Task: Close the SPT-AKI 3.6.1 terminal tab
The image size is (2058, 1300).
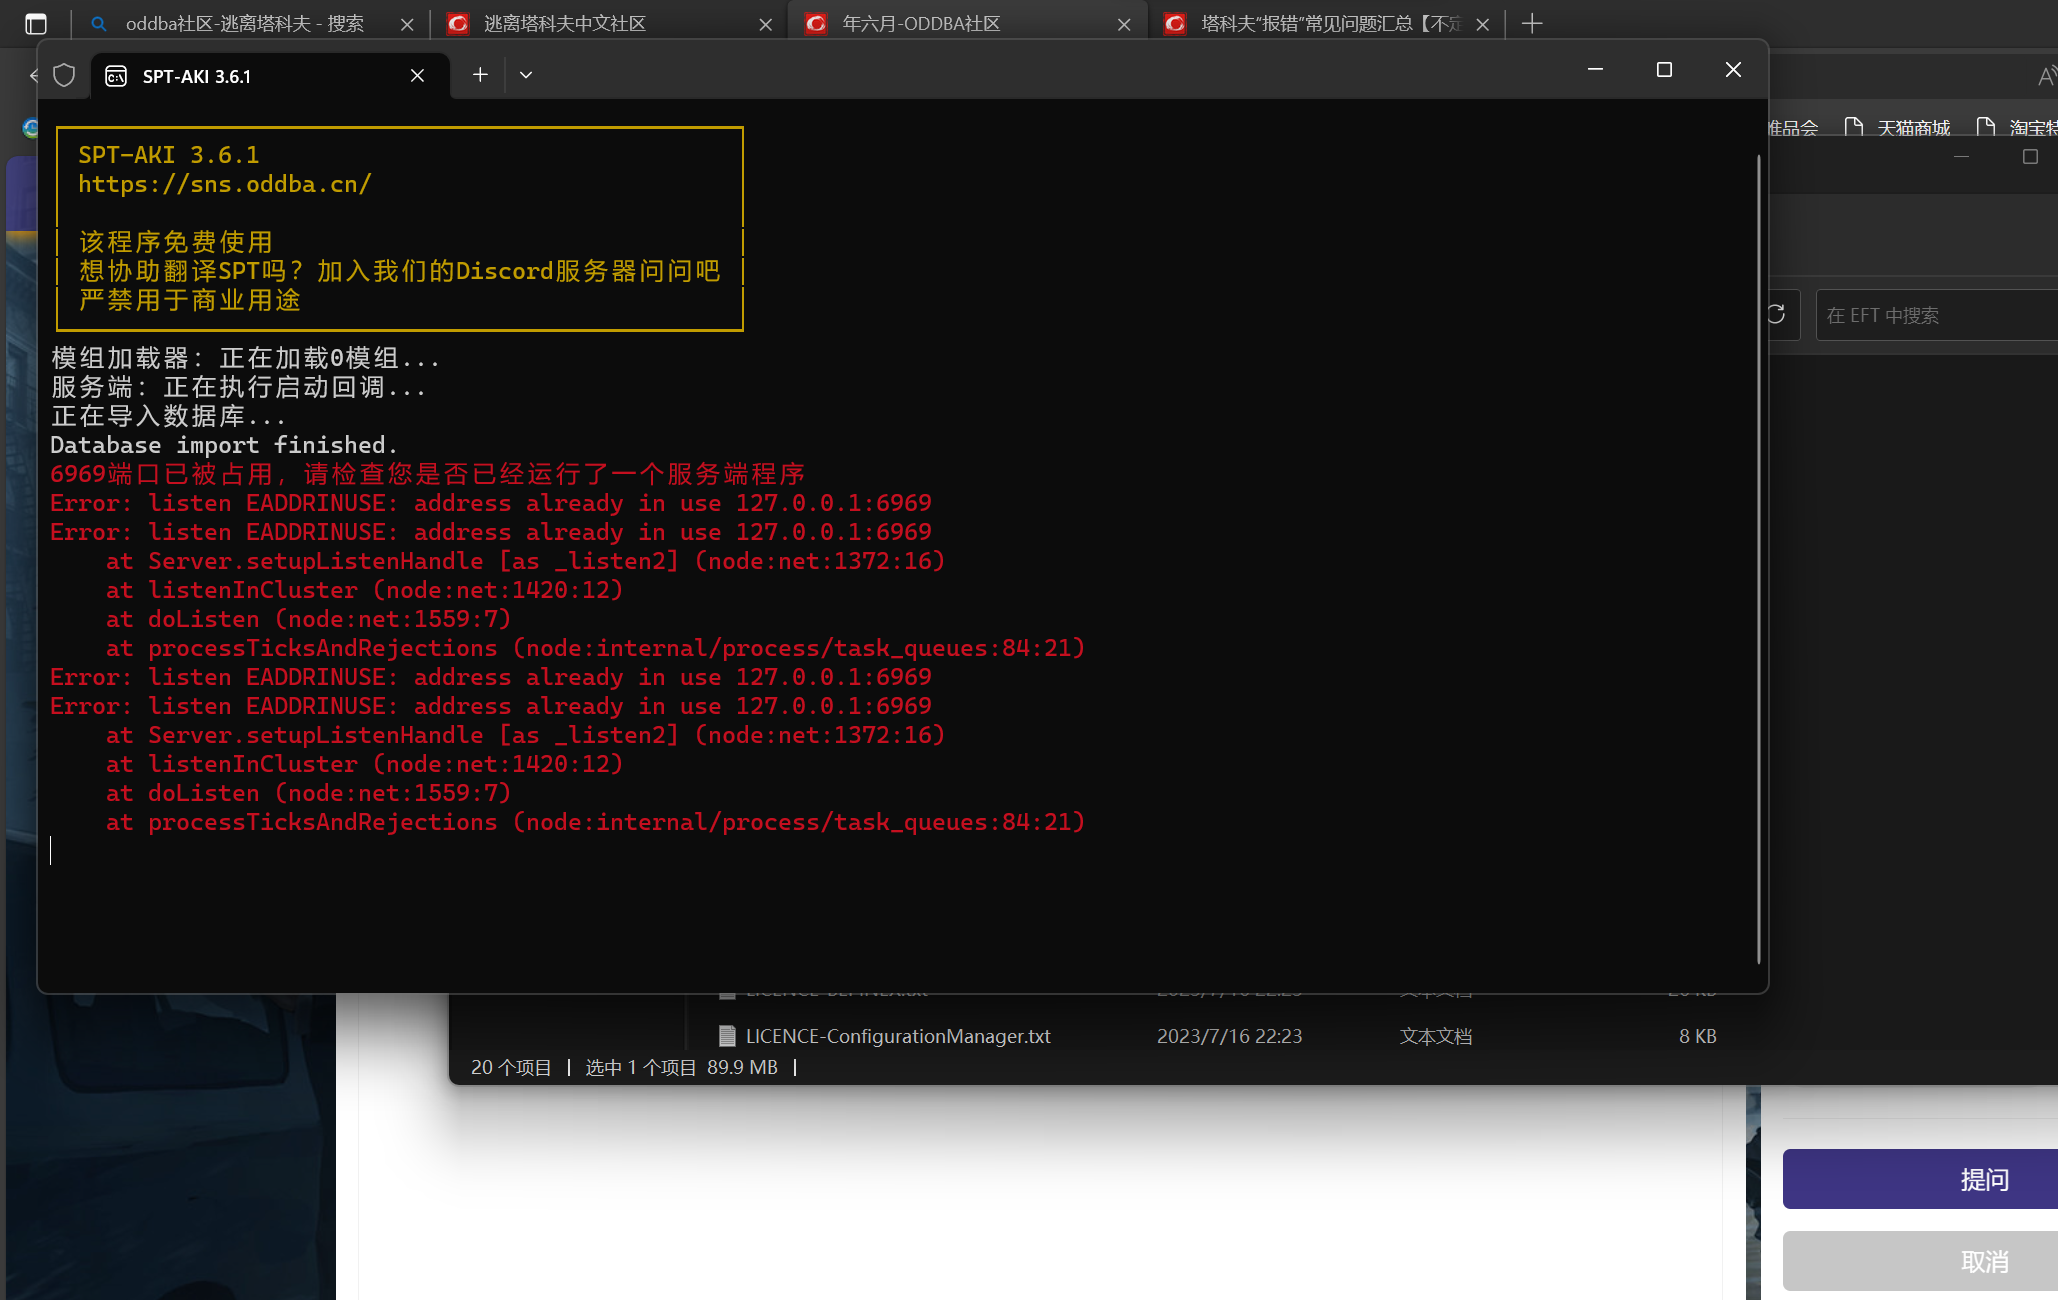Action: click(x=418, y=76)
